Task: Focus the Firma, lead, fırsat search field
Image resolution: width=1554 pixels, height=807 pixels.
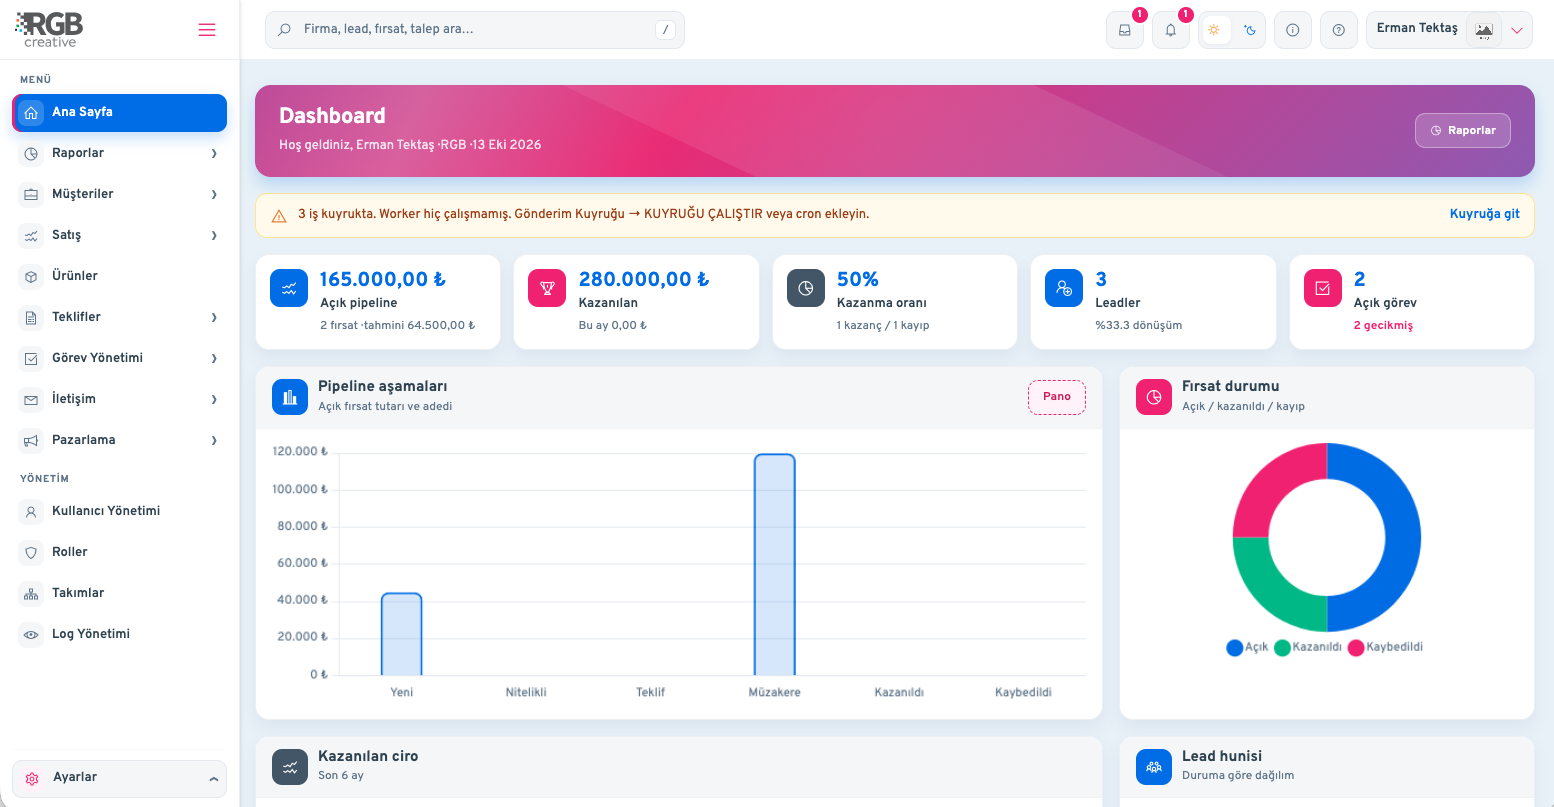Action: [x=475, y=30]
